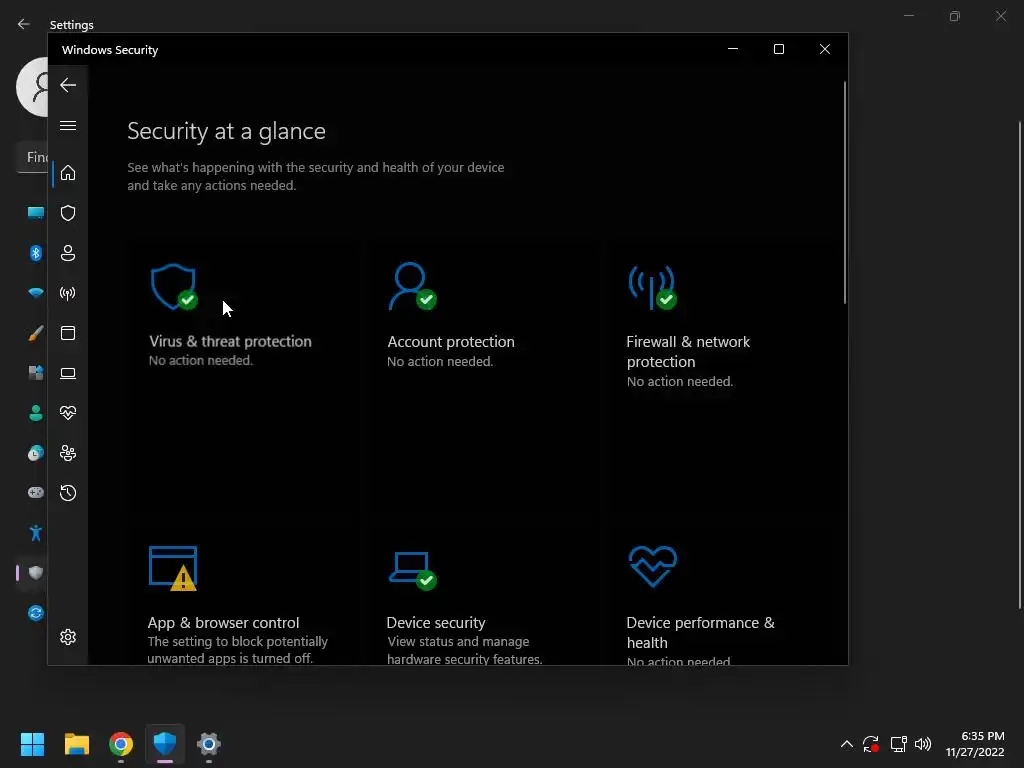Open Firewall & network protection sidebar icon
The width and height of the screenshot is (1024, 768).
68,293
